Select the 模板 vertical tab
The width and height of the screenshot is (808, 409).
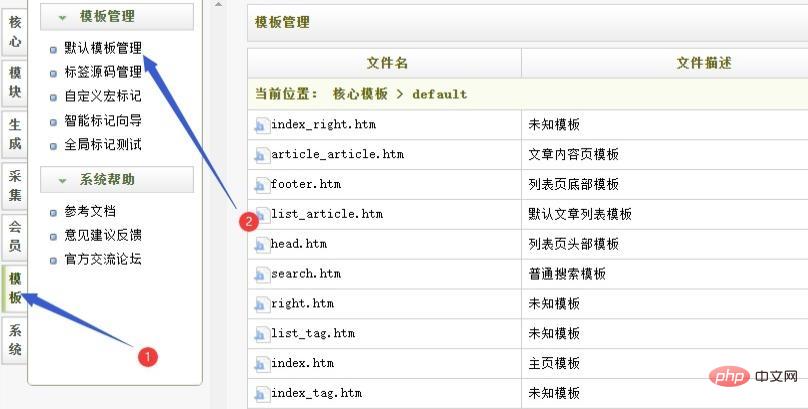[14, 288]
